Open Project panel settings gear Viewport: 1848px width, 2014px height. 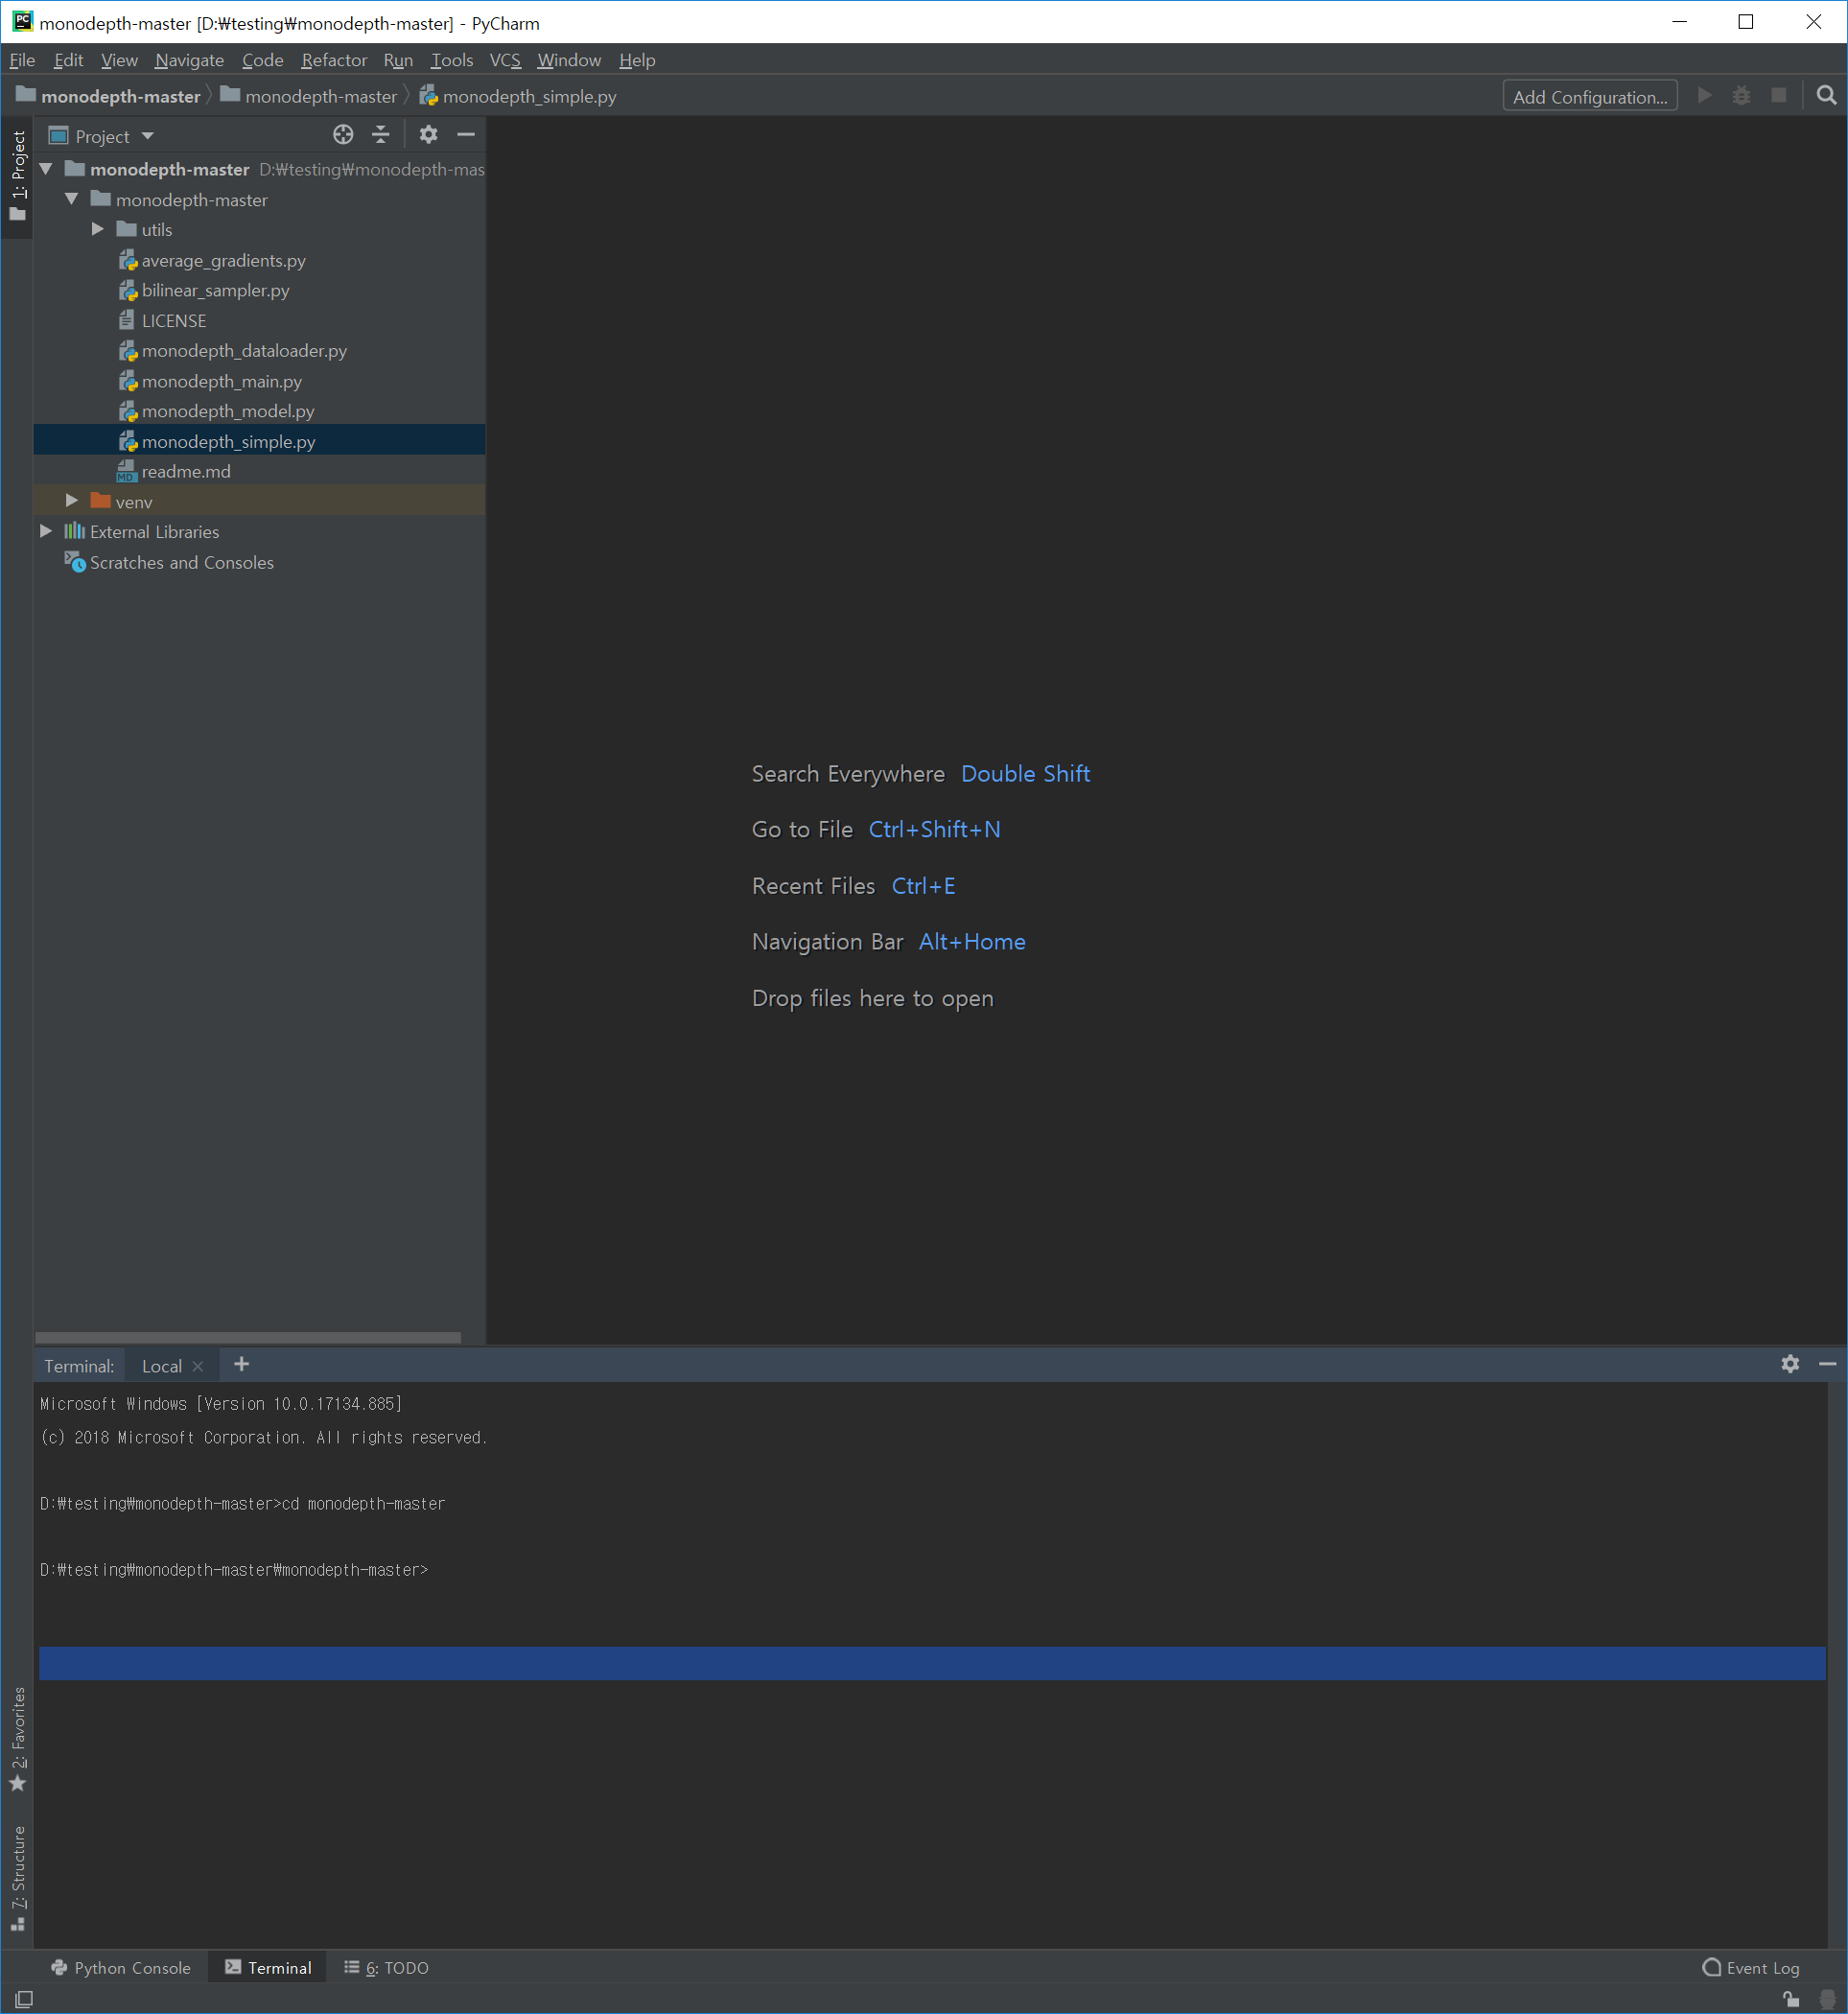tap(428, 135)
